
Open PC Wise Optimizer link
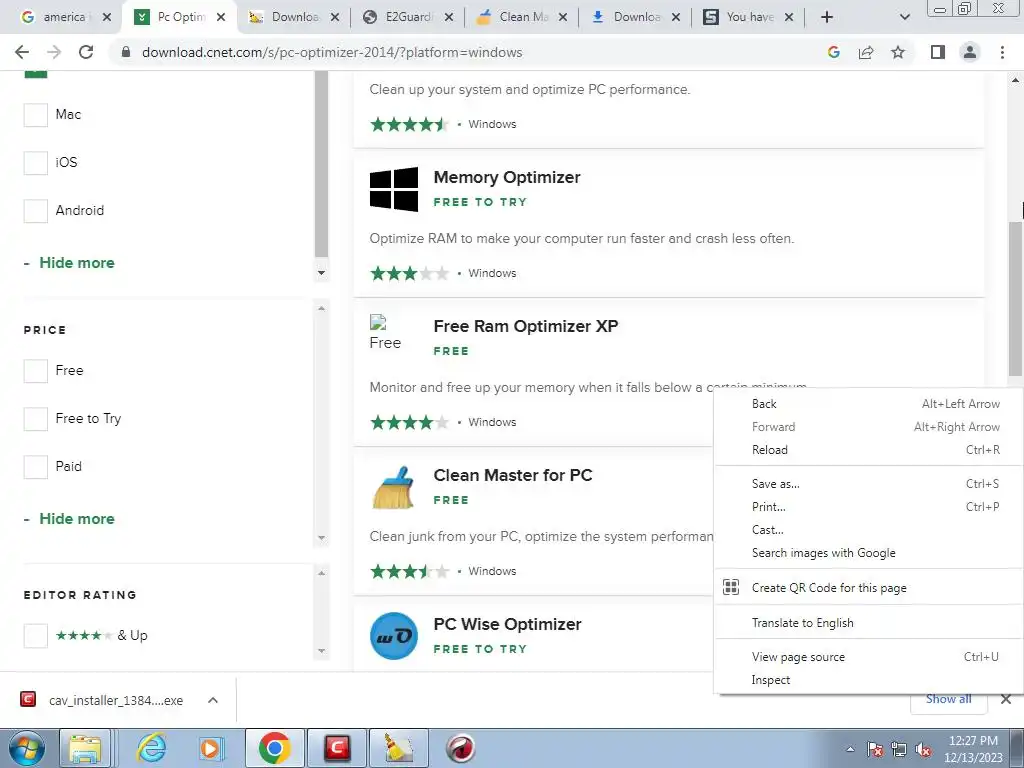[x=507, y=624]
